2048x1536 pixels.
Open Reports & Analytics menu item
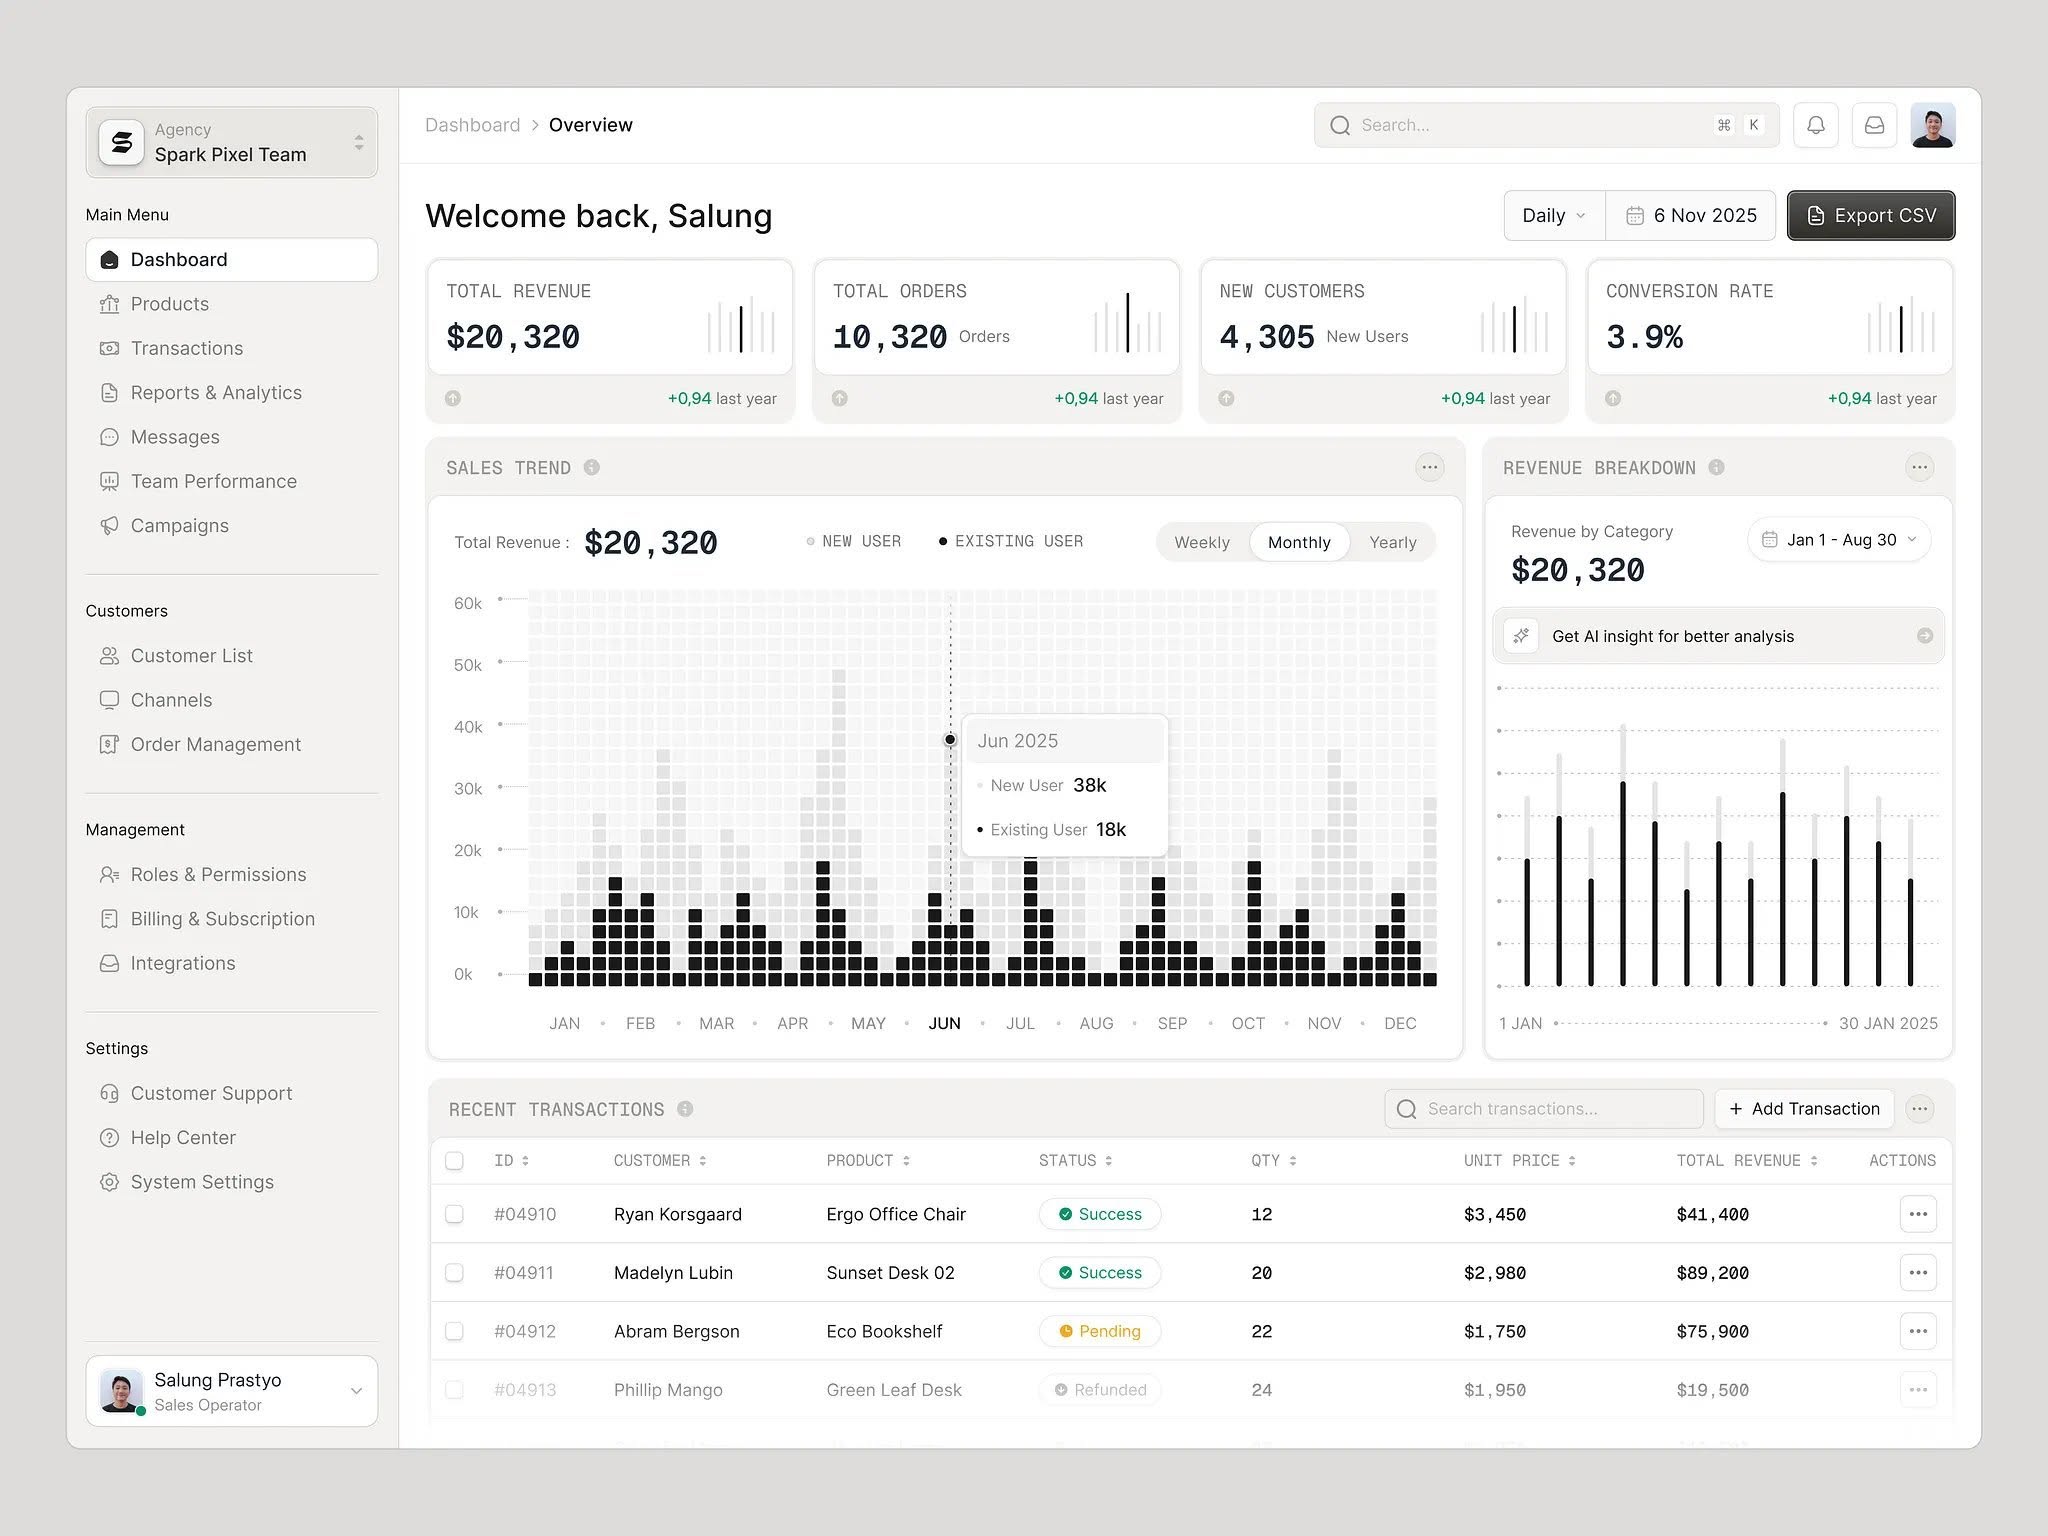click(215, 393)
